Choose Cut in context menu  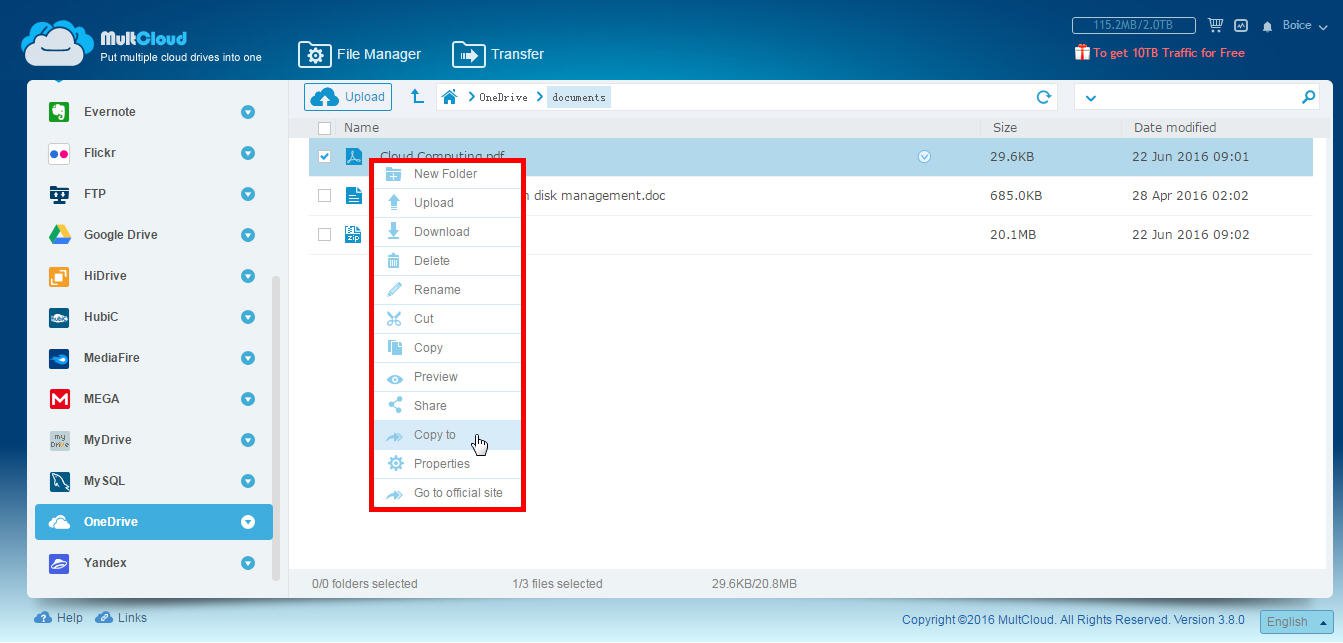tap(447, 319)
